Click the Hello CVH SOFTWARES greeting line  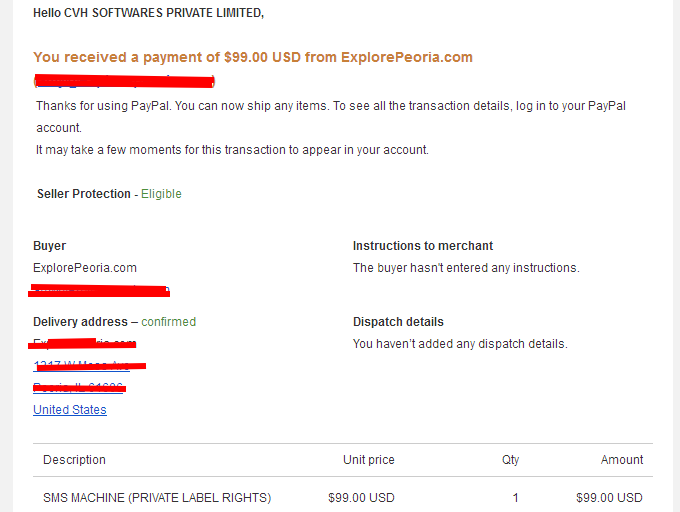[x=148, y=13]
